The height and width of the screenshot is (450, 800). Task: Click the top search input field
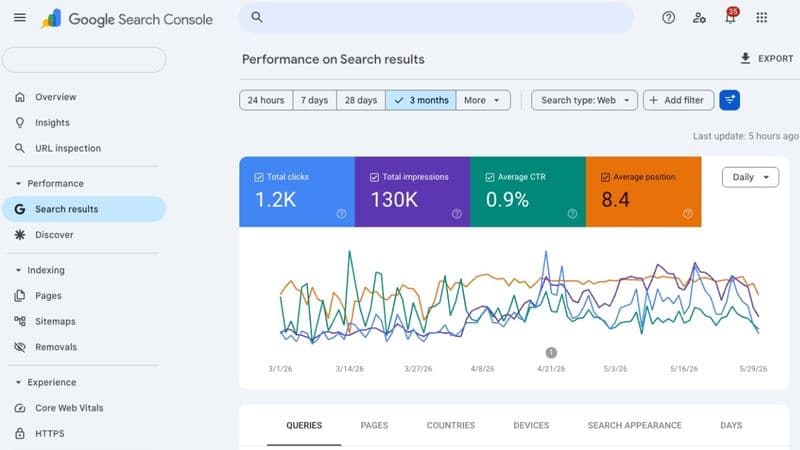pos(436,18)
